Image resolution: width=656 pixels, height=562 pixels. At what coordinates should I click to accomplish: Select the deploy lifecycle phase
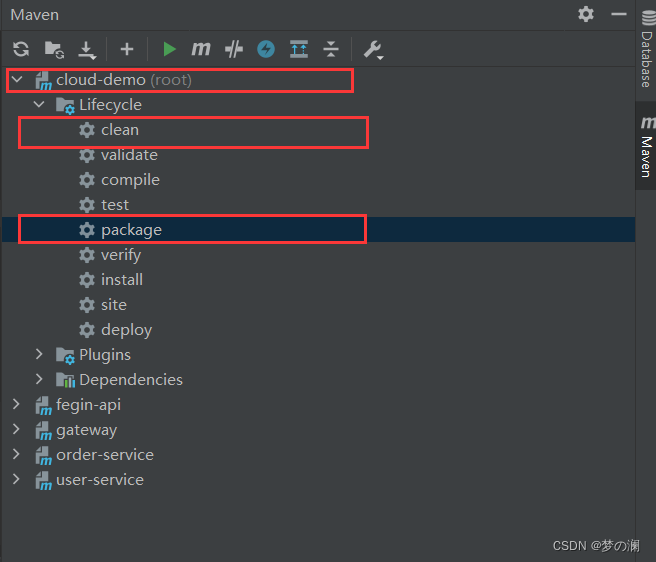coord(126,330)
